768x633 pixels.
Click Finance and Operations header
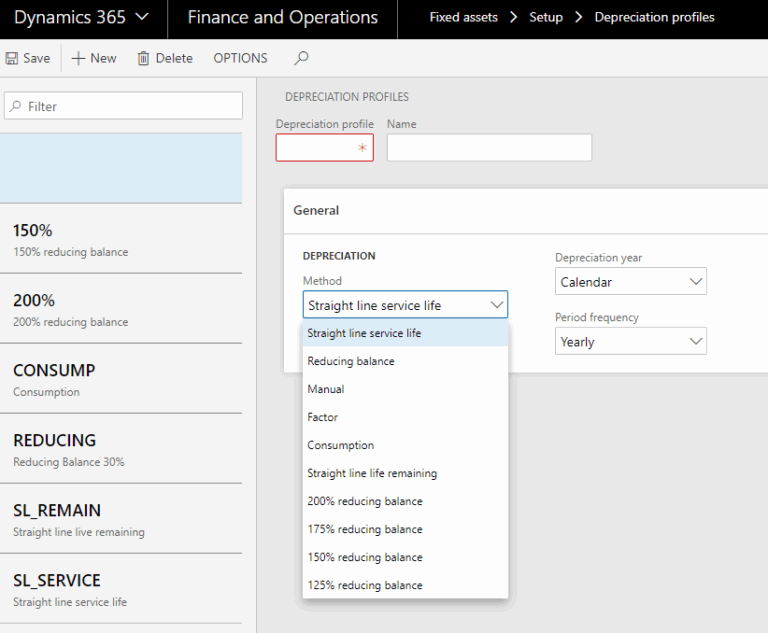pyautogui.click(x=283, y=18)
